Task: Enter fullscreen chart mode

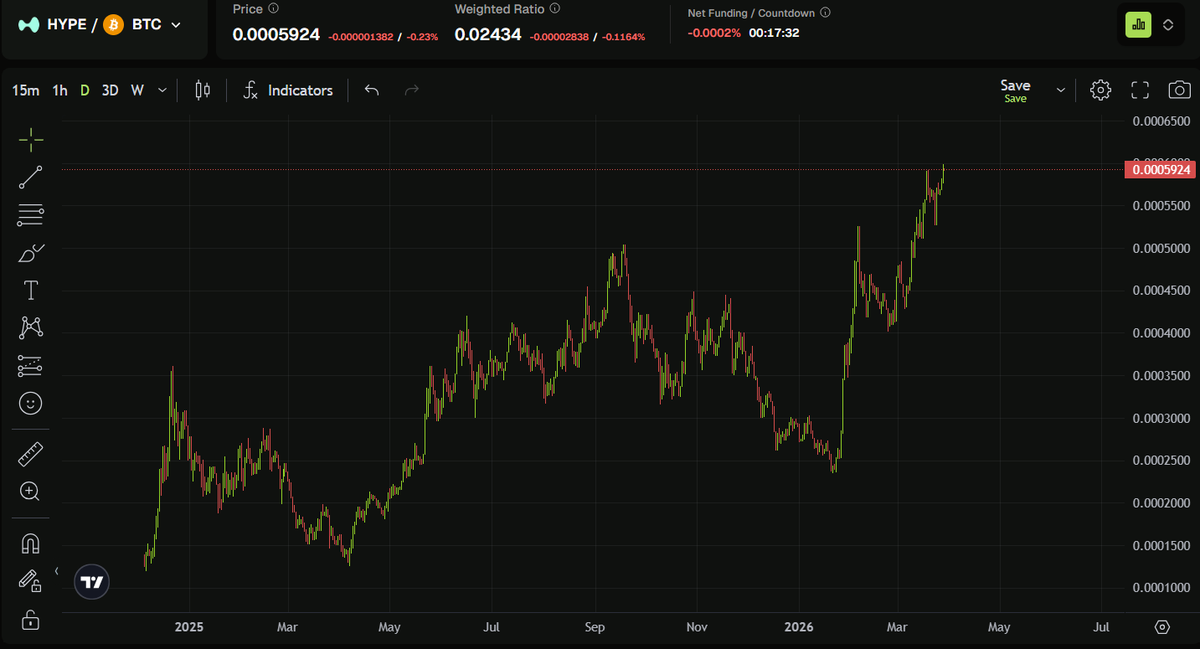Action: 1140,90
